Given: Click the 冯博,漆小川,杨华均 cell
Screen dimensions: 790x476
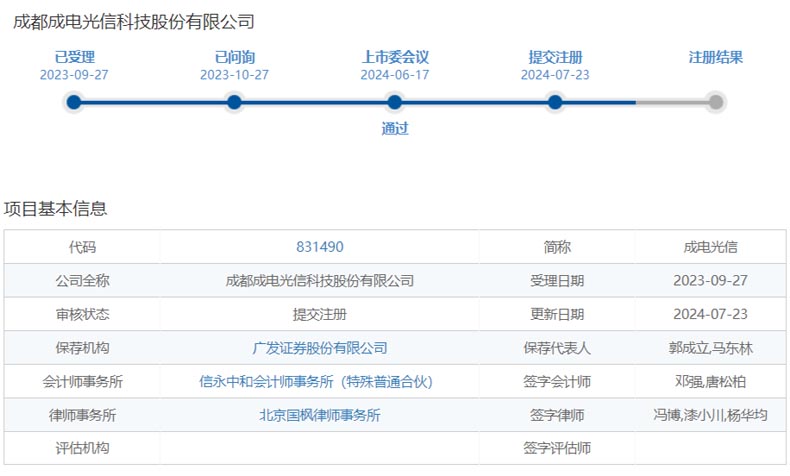Looking at the screenshot, I should (710, 416).
